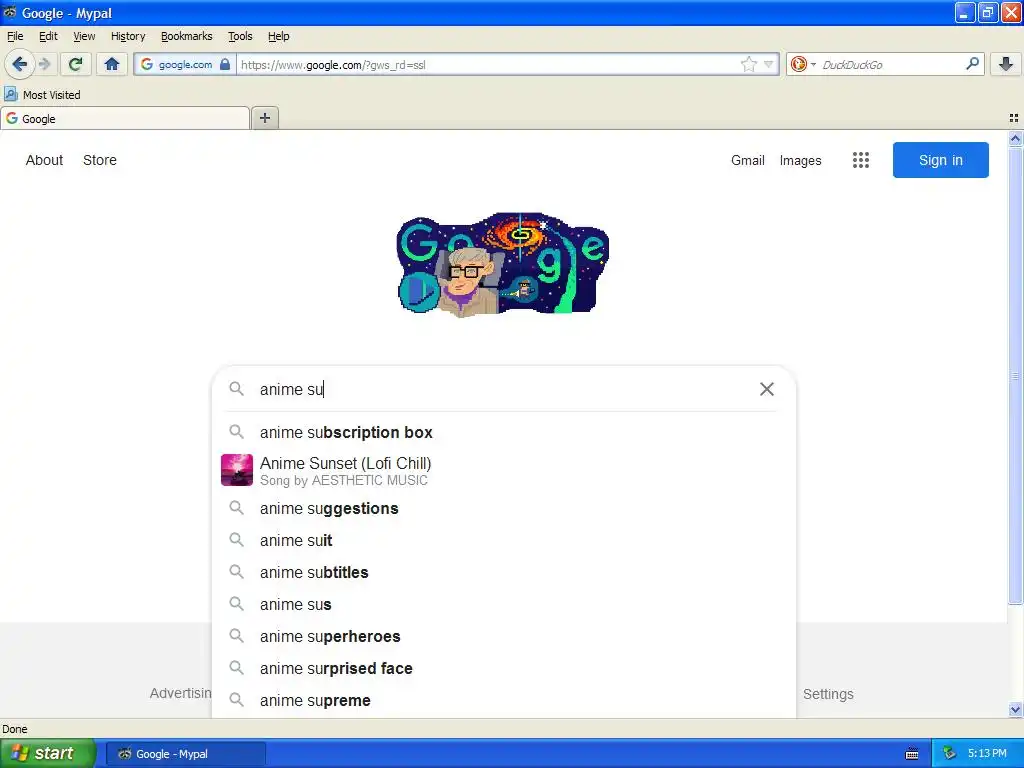Open the Google Store link
The image size is (1024, 768).
click(x=100, y=160)
